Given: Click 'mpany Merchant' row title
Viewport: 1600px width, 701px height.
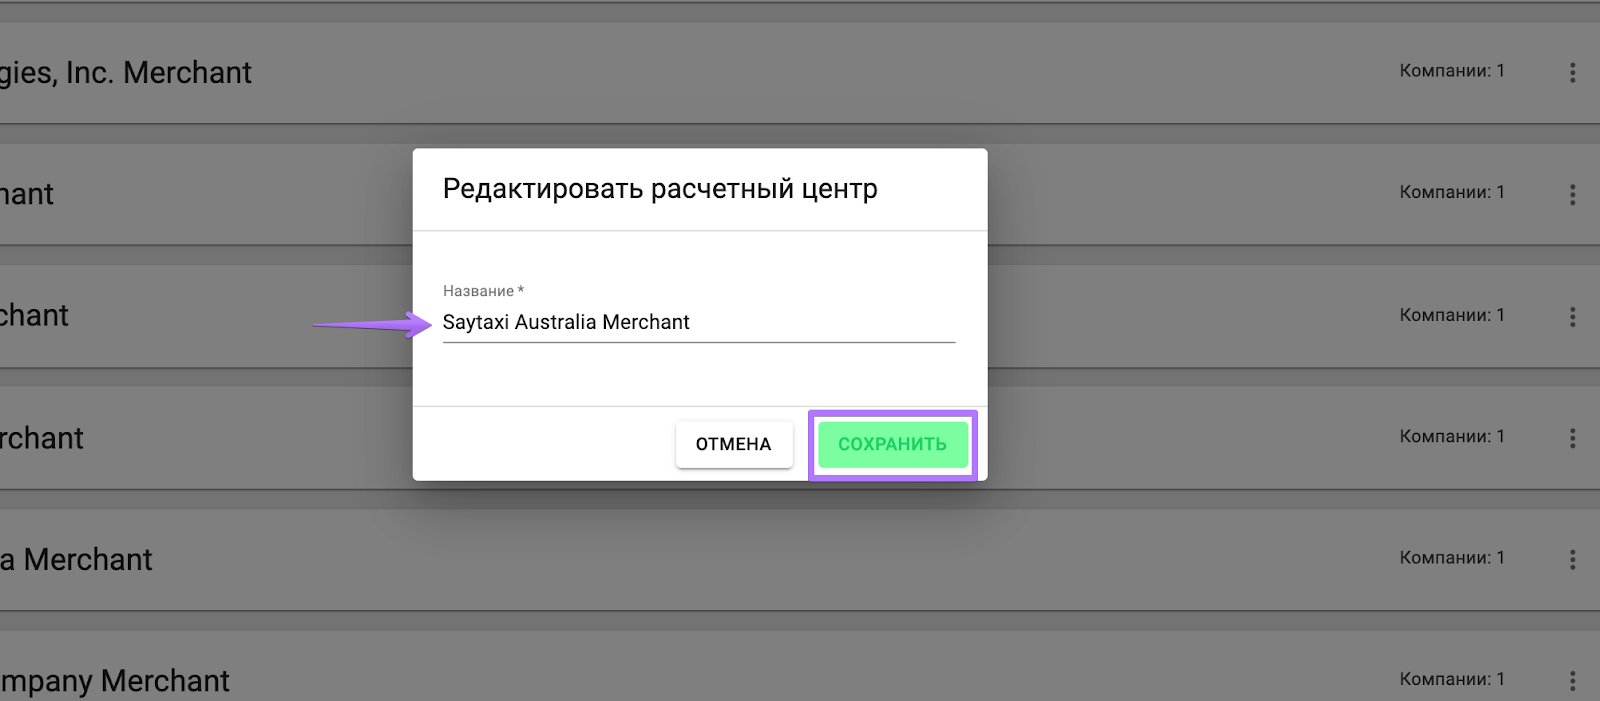Looking at the screenshot, I should (x=115, y=682).
